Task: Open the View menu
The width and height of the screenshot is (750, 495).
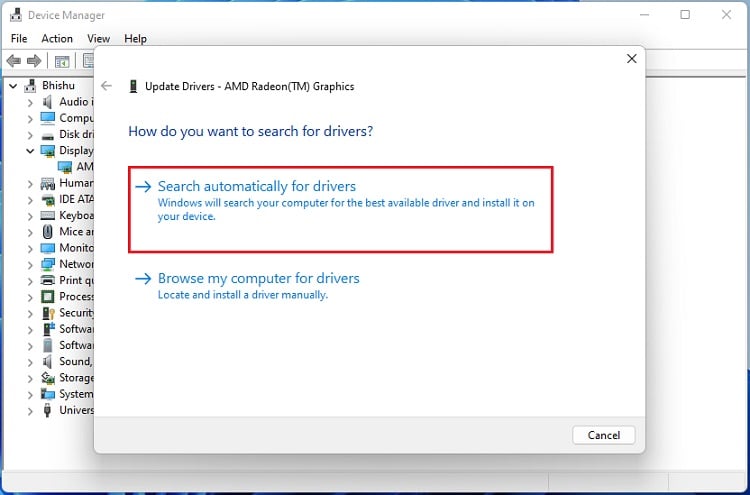Action: (98, 39)
